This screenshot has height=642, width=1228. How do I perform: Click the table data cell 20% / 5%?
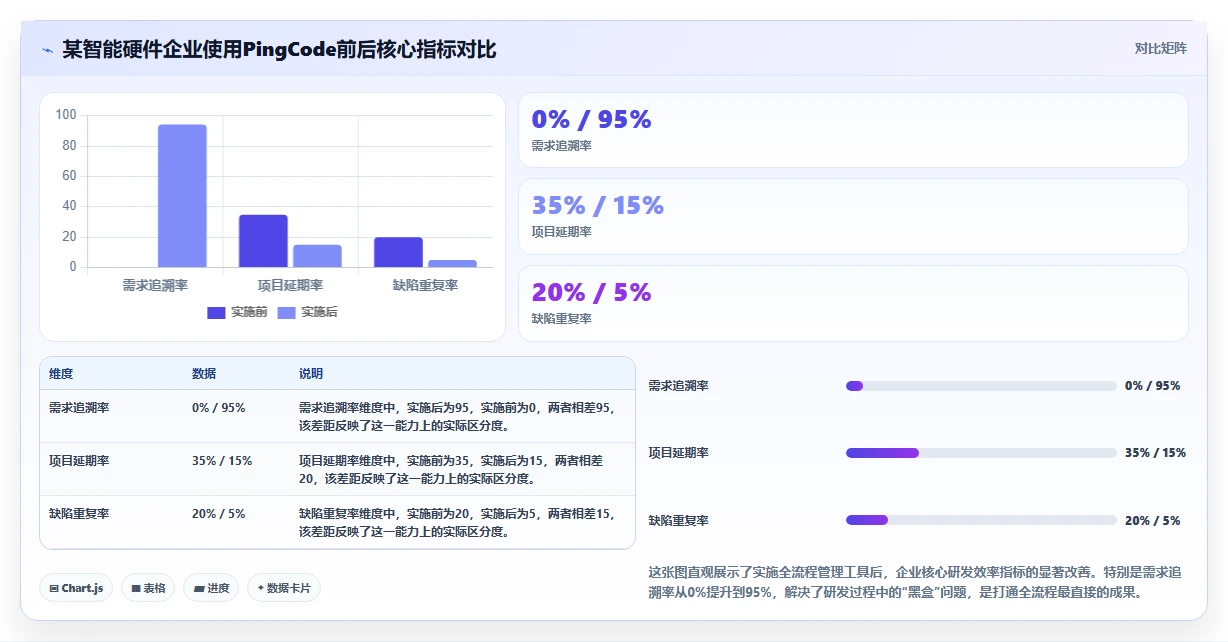[x=218, y=514]
